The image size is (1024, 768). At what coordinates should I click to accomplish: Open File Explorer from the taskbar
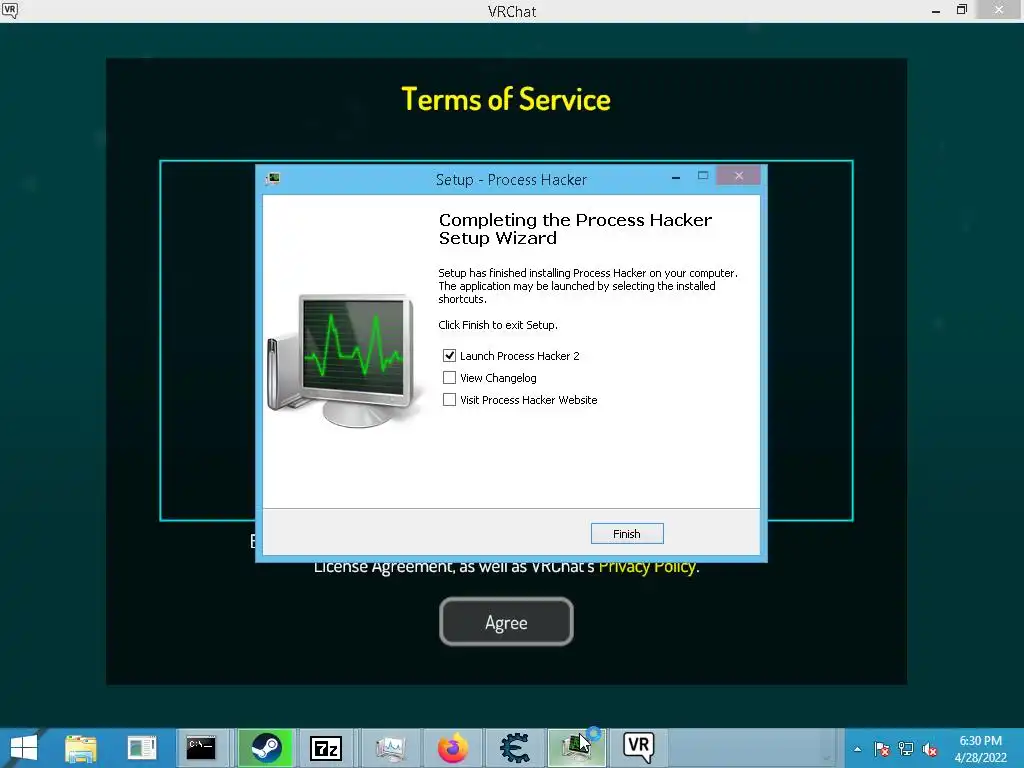(x=81, y=748)
